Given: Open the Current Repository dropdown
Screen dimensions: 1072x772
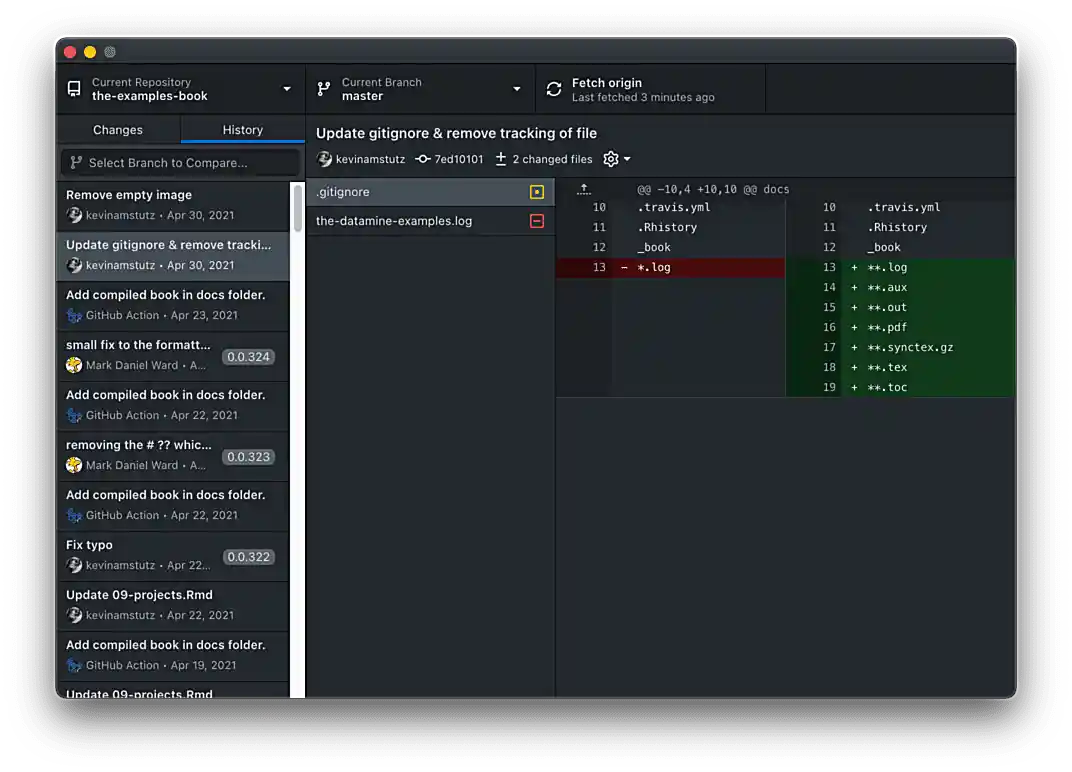Looking at the screenshot, I should point(180,89).
